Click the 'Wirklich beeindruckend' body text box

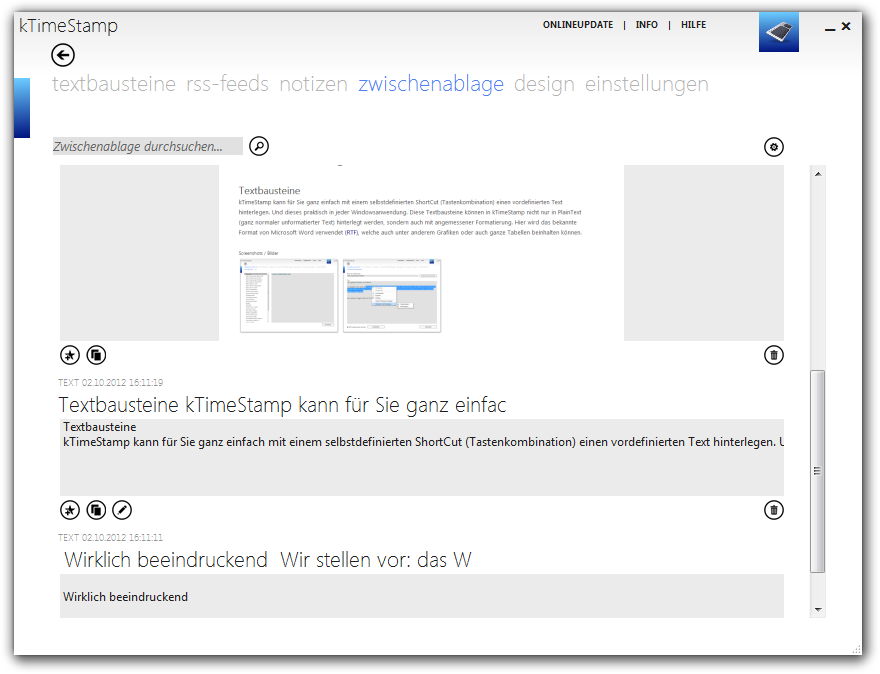[421, 596]
